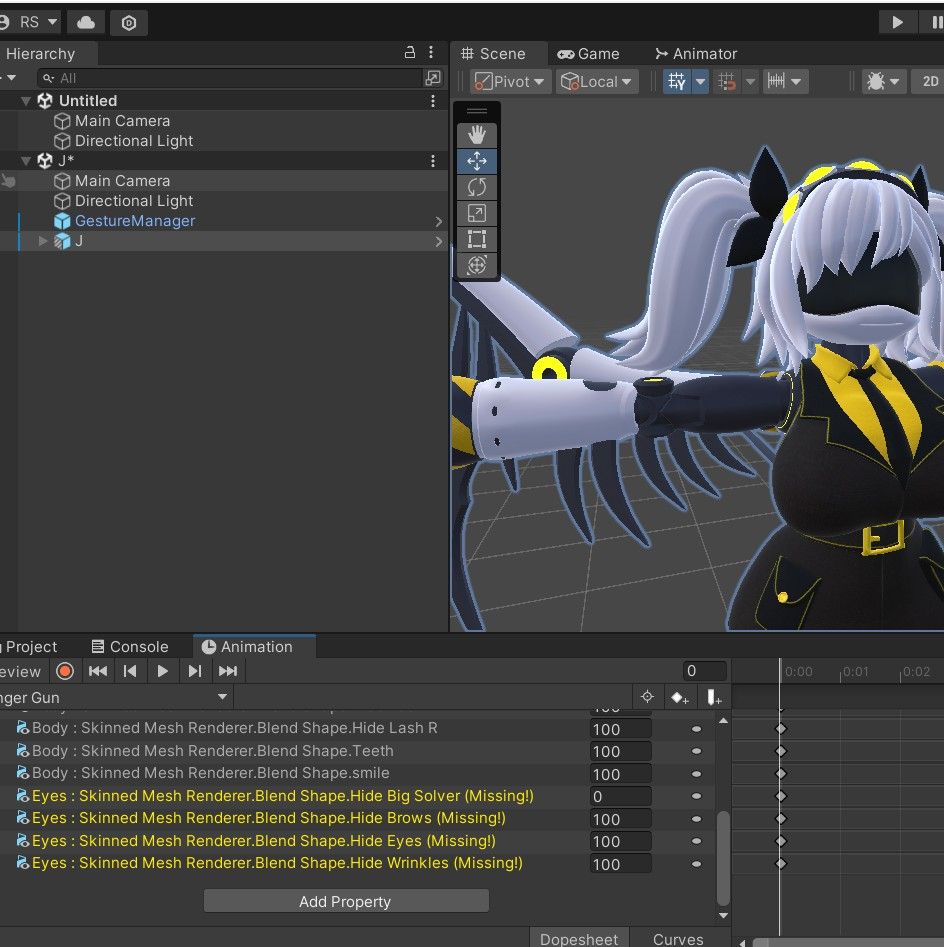This screenshot has width=944, height=947.
Task: Open the cloud services icon
Action: point(86,23)
